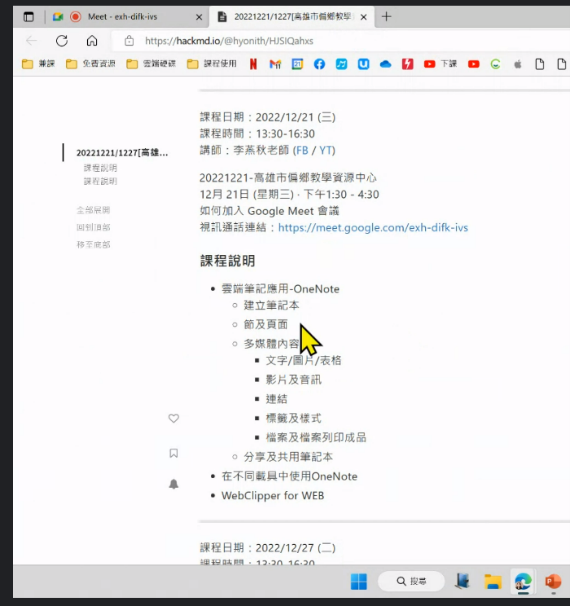Open the blue U icon bookmark
570x606 pixels.
point(363,64)
